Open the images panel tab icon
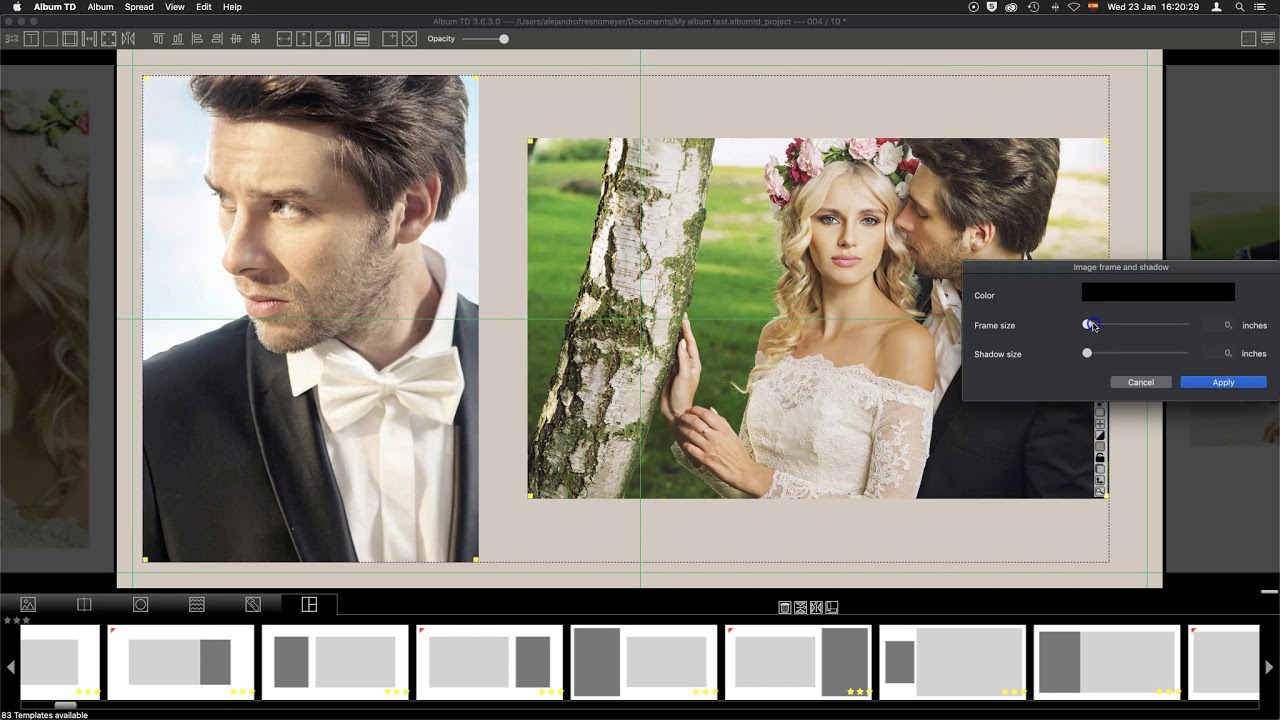1280x720 pixels. point(28,605)
